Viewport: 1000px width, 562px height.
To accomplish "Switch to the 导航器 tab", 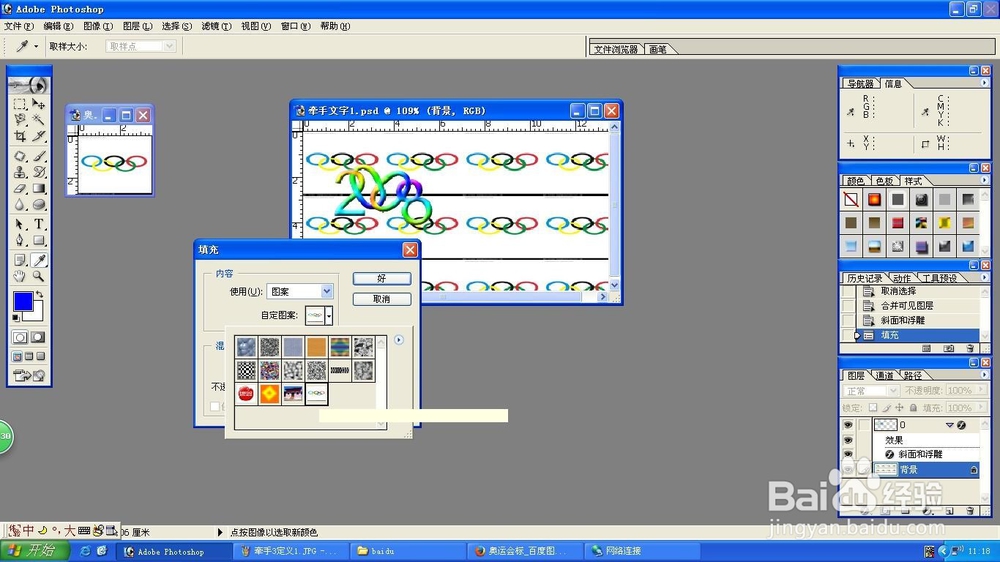I will [x=860, y=84].
